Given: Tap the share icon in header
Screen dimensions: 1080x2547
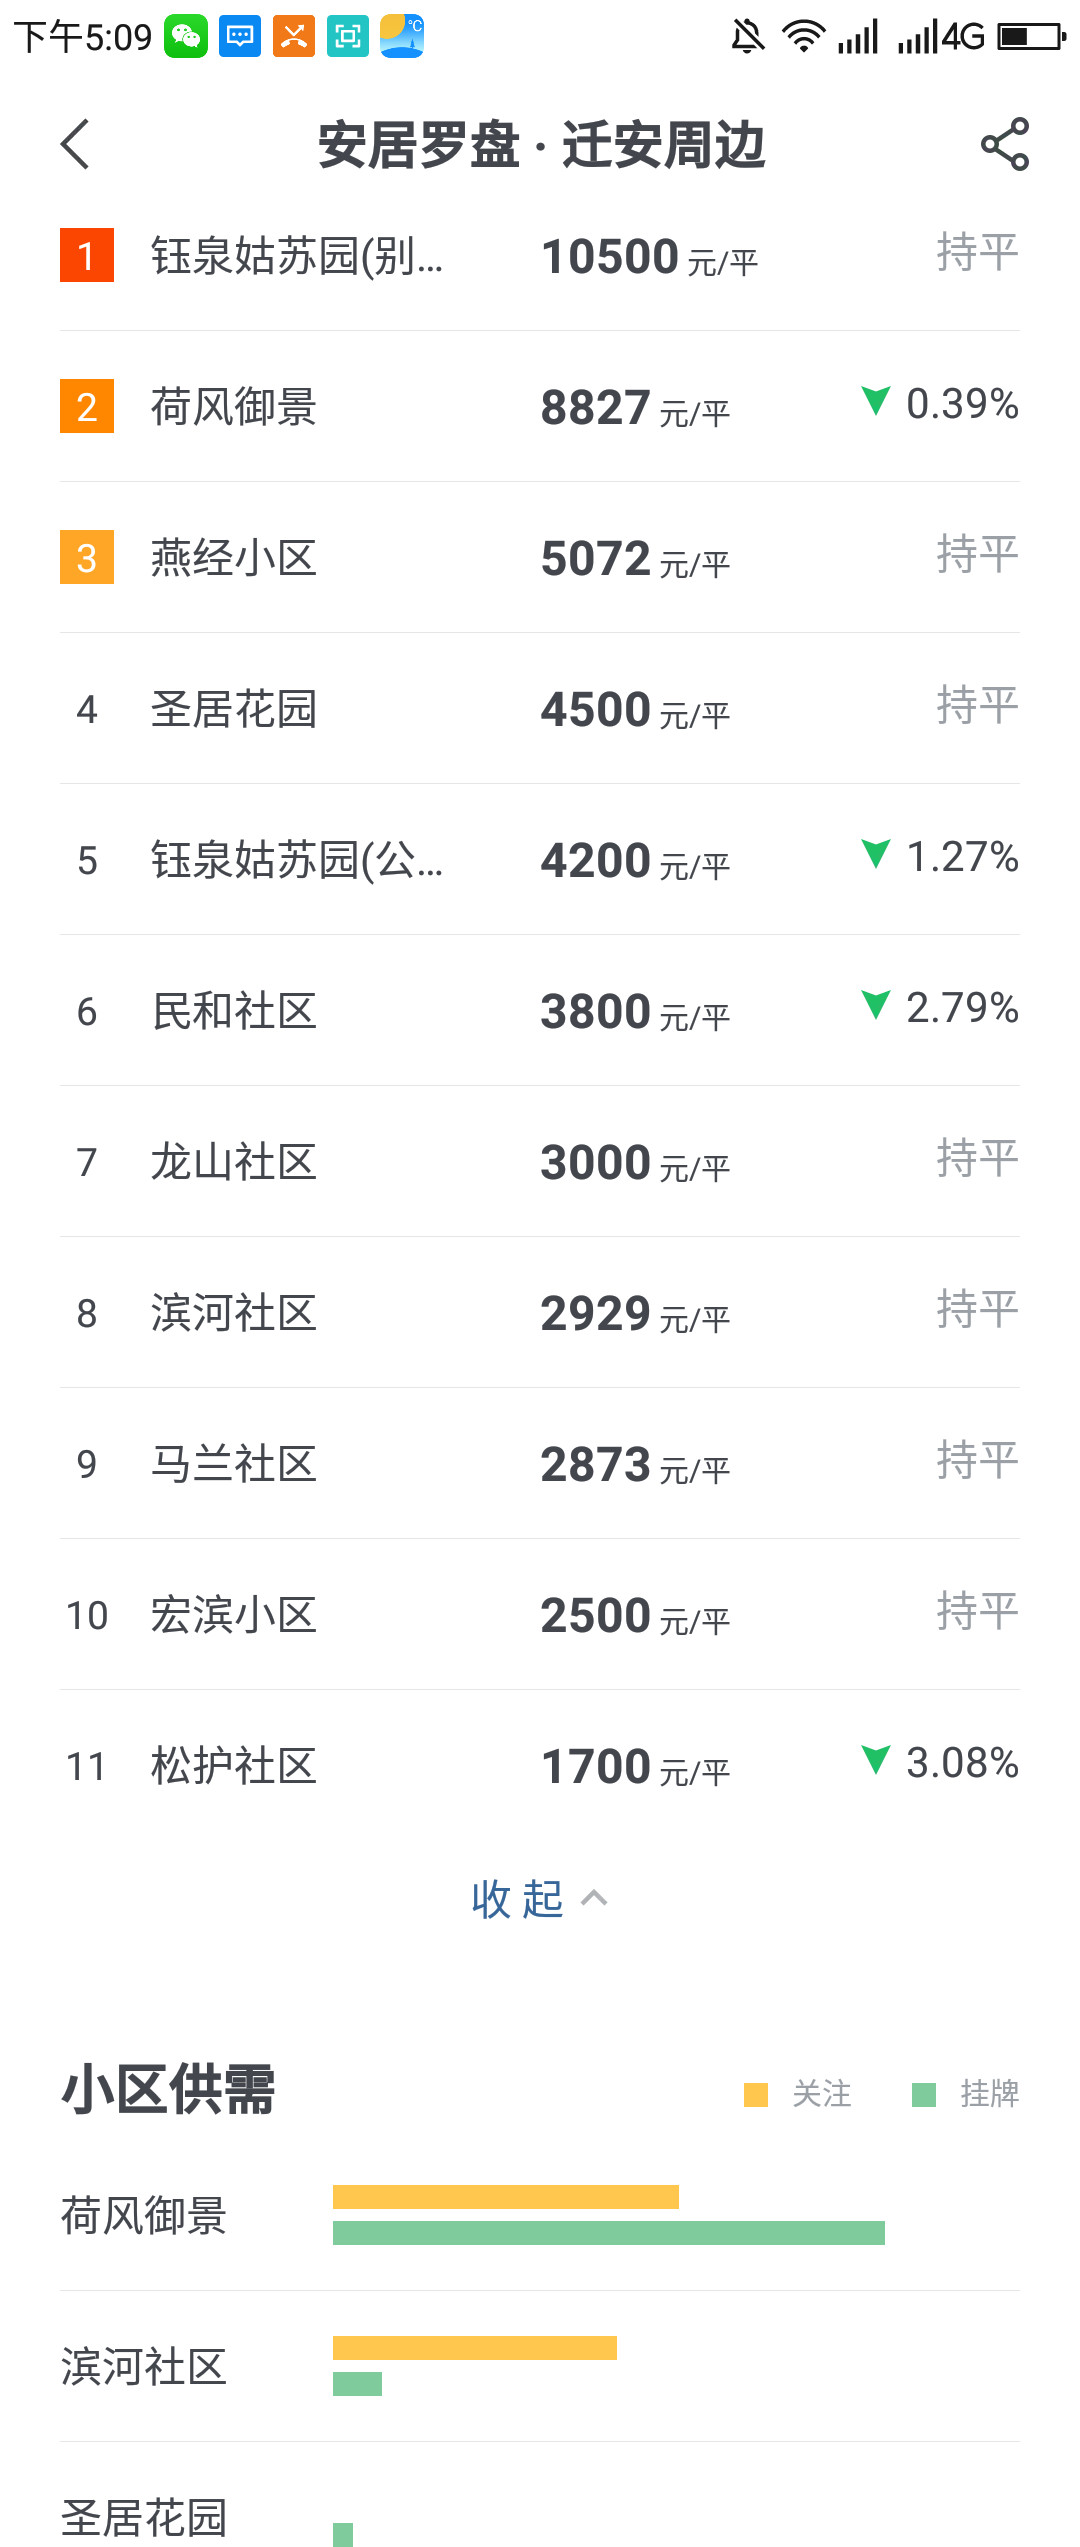Looking at the screenshot, I should click(1004, 145).
